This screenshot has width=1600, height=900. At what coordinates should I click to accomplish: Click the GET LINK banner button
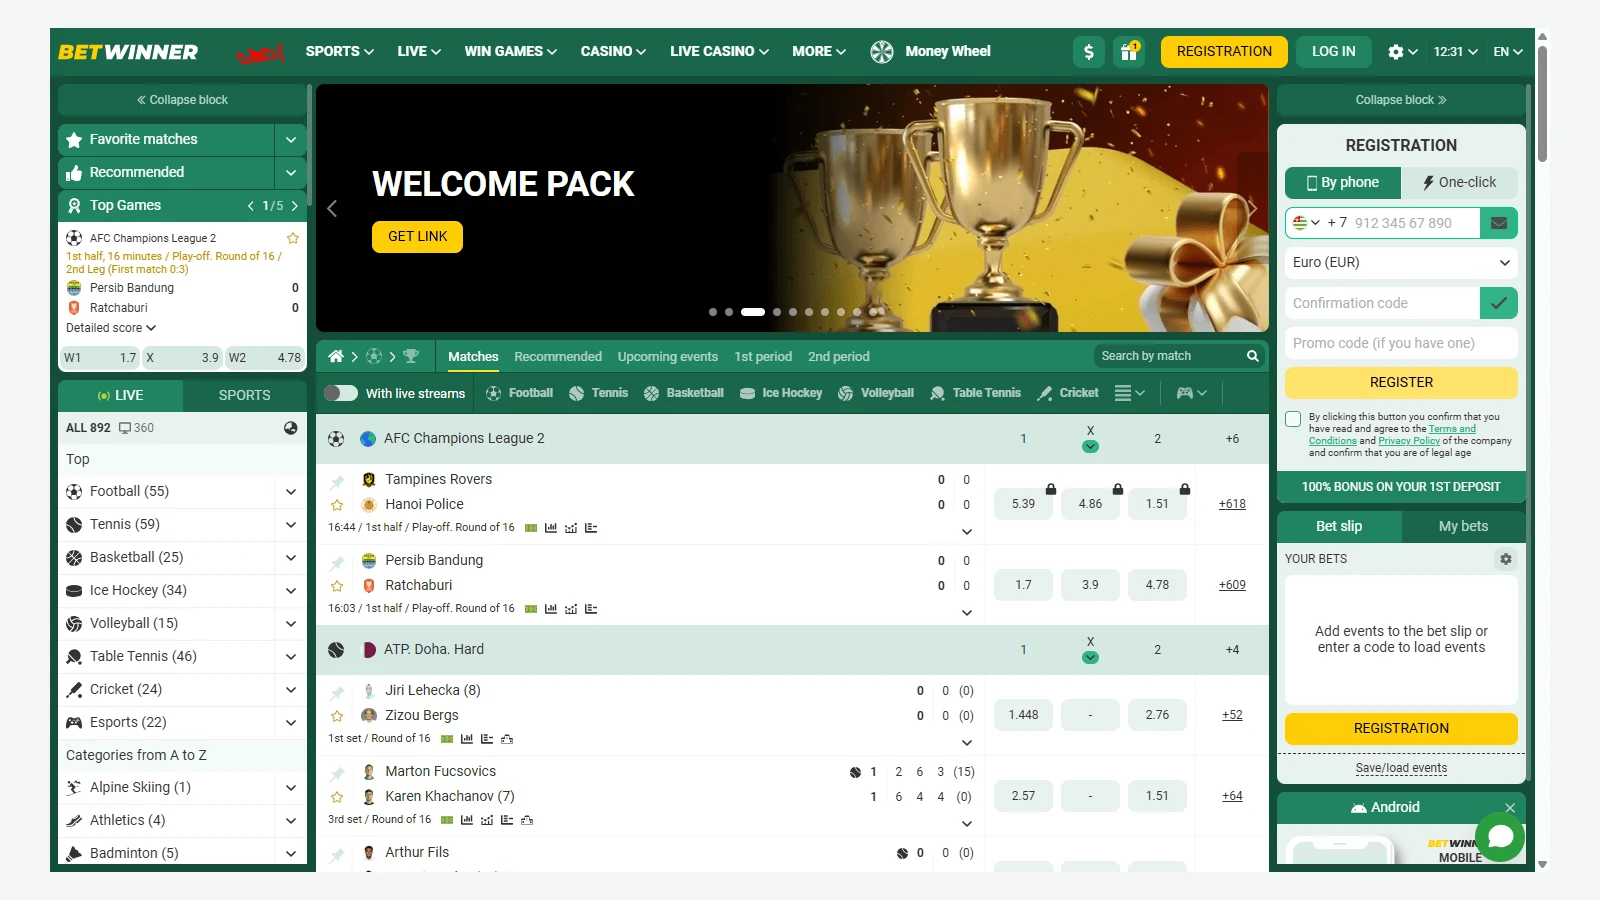point(418,237)
